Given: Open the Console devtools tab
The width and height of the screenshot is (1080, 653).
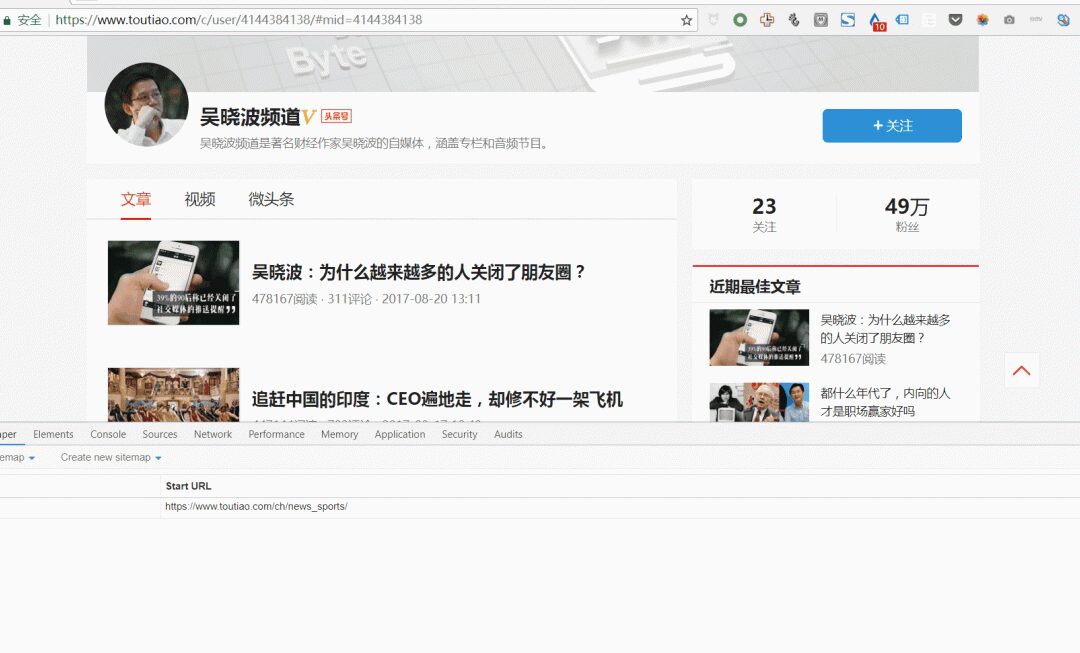Looking at the screenshot, I should (x=108, y=434).
